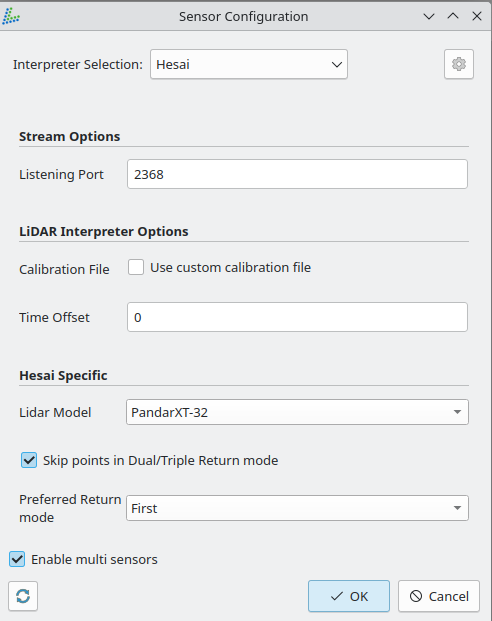Open the Interpreter Selection Hesai dropdown

(249, 64)
